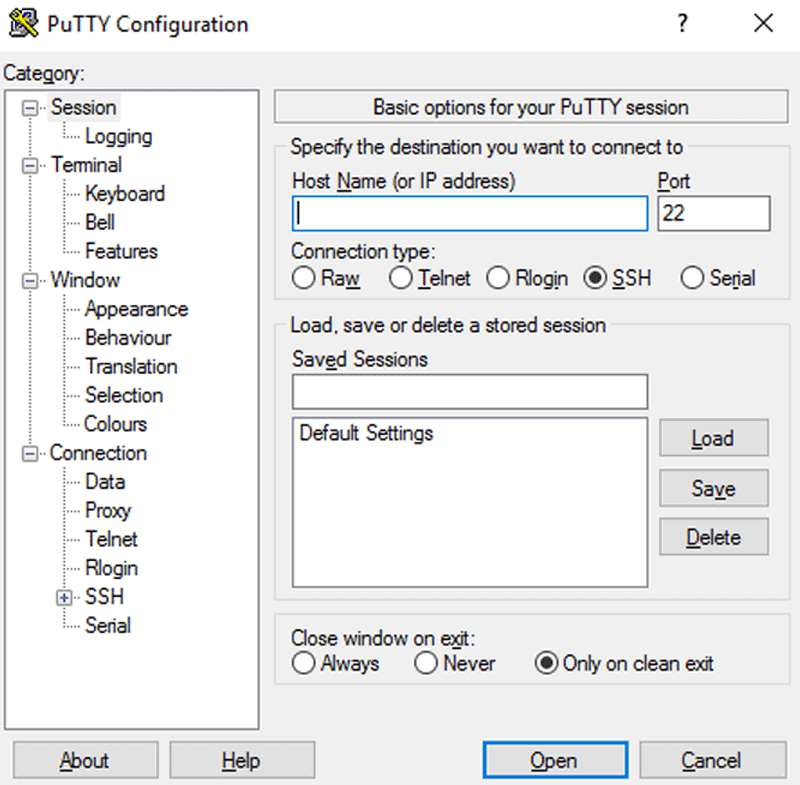Expand the SSH tree node
The image size is (800, 785).
pos(62,597)
